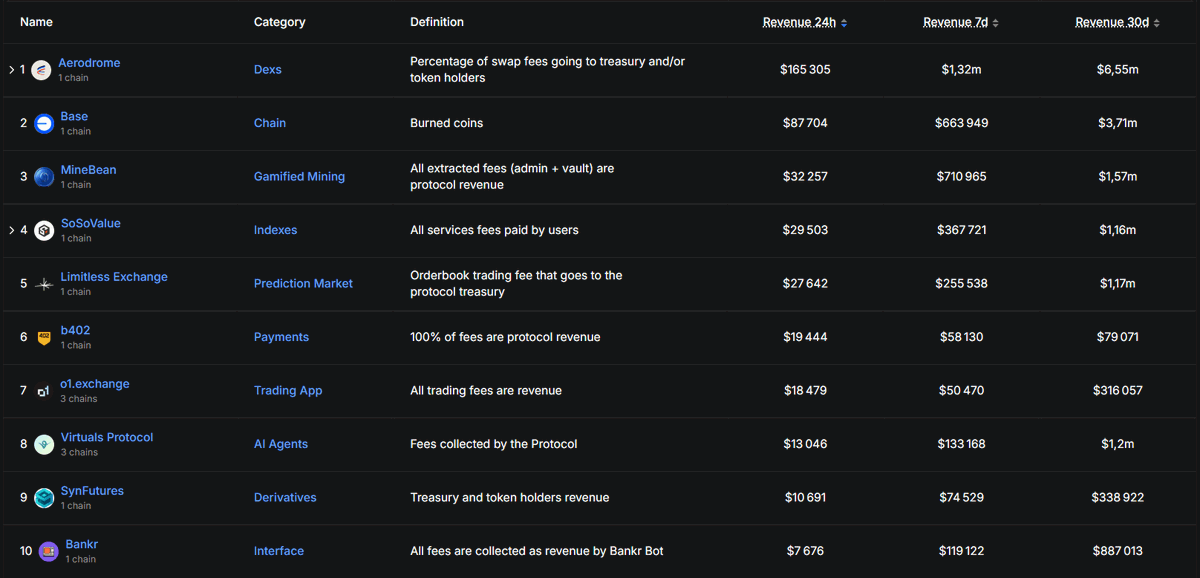This screenshot has height=578, width=1200.
Task: Open the Bankr protocol link
Action: [82, 545]
